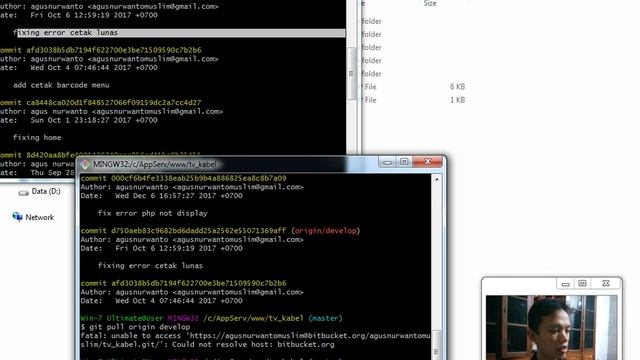The image size is (640, 360).
Task: Click the (origin/develop) branch label
Action: 325,231
